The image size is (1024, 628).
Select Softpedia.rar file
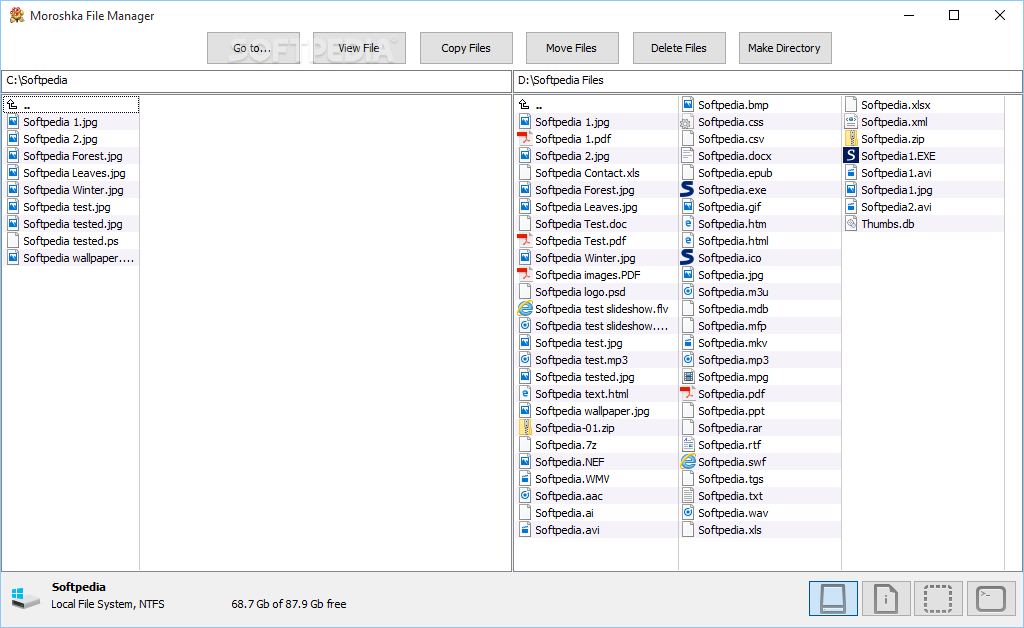coord(760,428)
